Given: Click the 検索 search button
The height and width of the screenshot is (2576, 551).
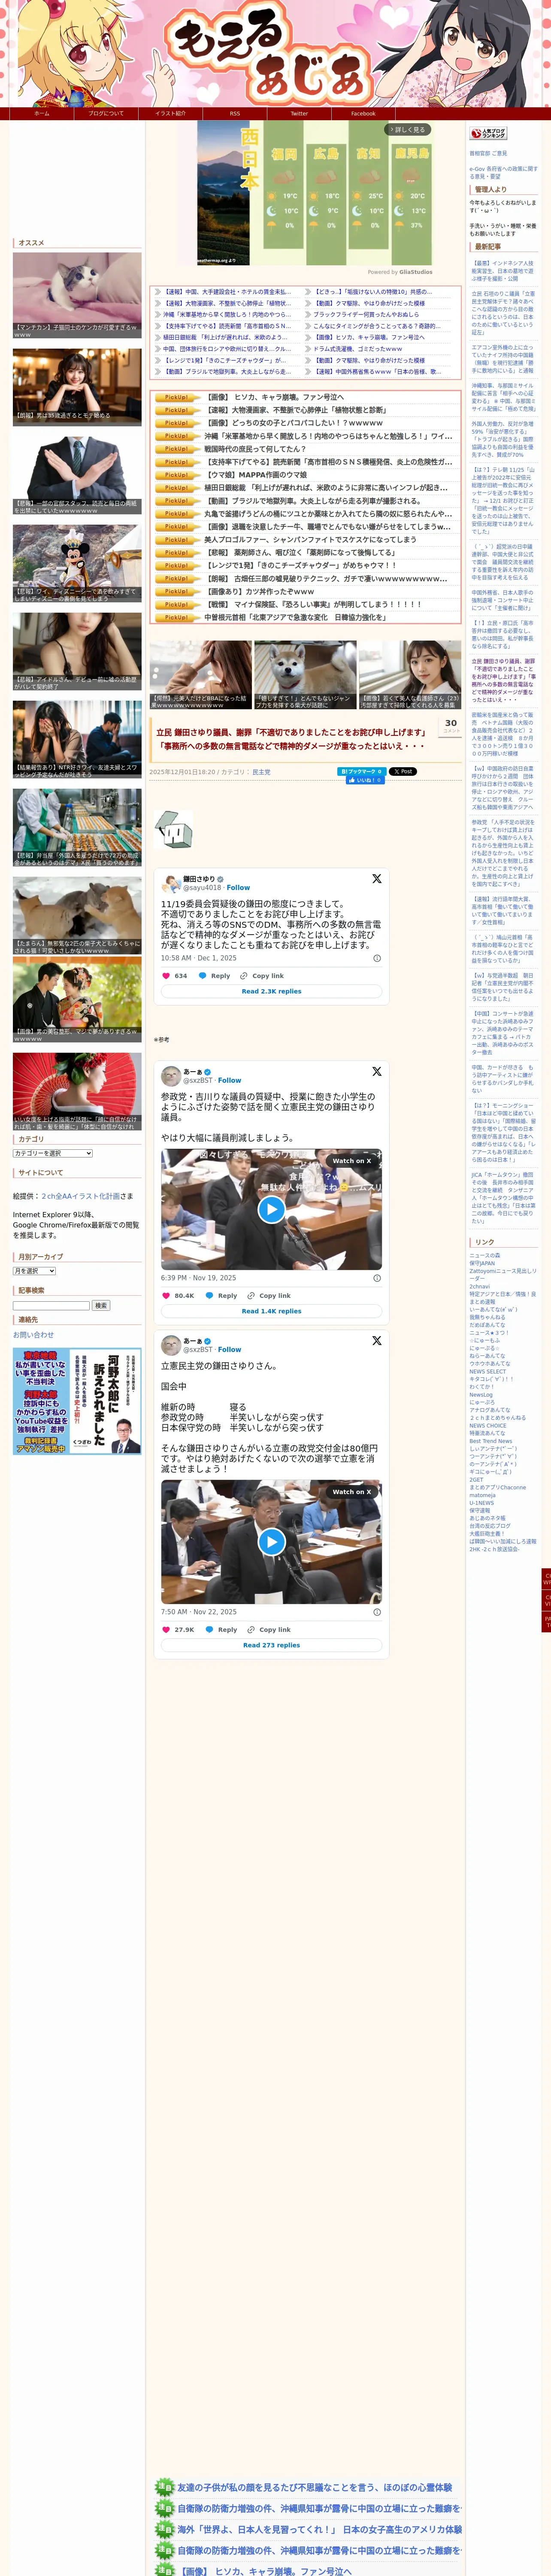Looking at the screenshot, I should tap(100, 1305).
